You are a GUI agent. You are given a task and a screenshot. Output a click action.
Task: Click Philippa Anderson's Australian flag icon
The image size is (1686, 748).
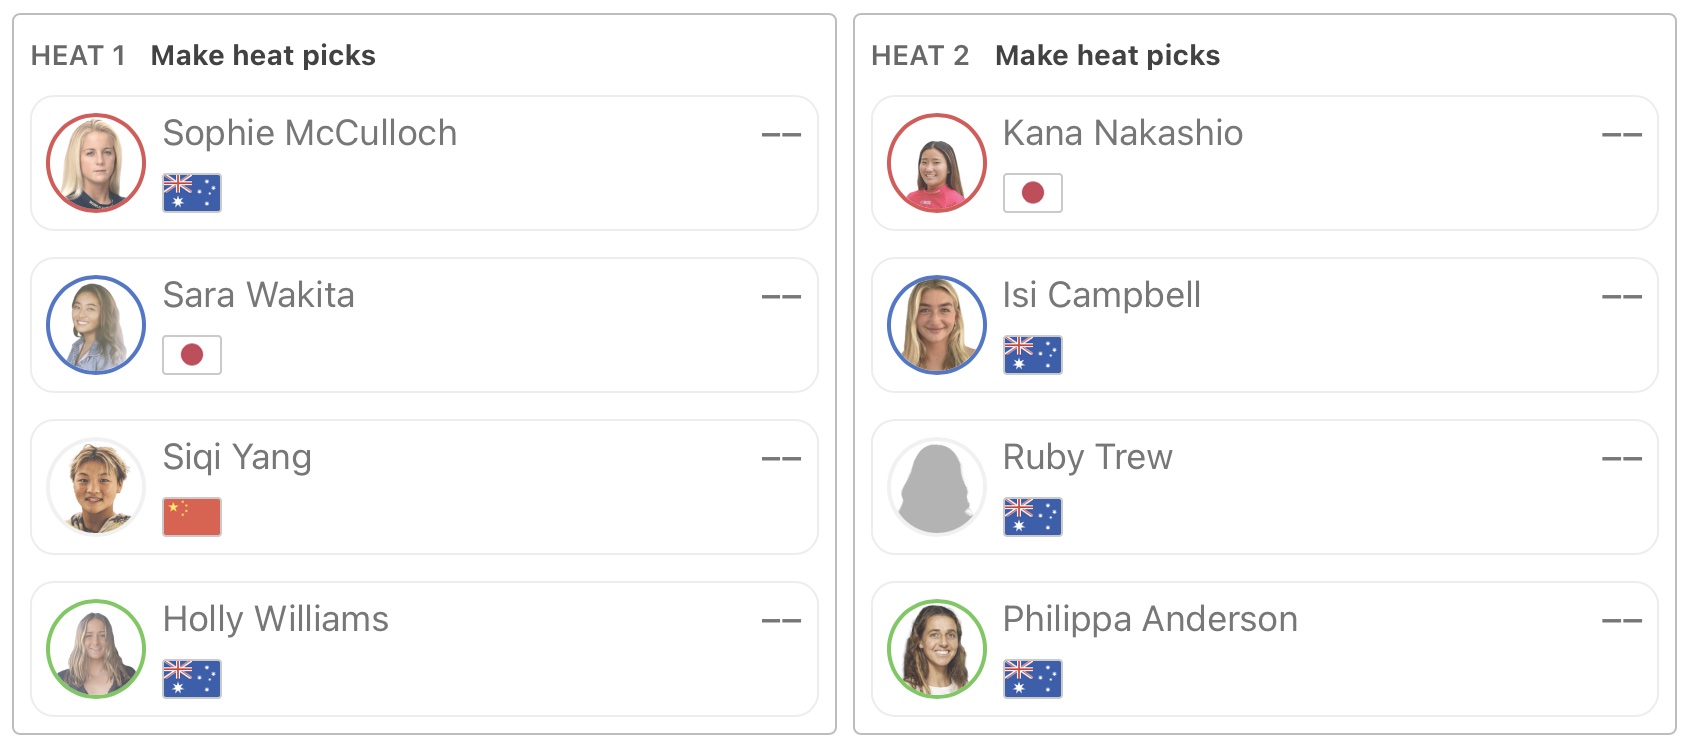click(x=1032, y=679)
